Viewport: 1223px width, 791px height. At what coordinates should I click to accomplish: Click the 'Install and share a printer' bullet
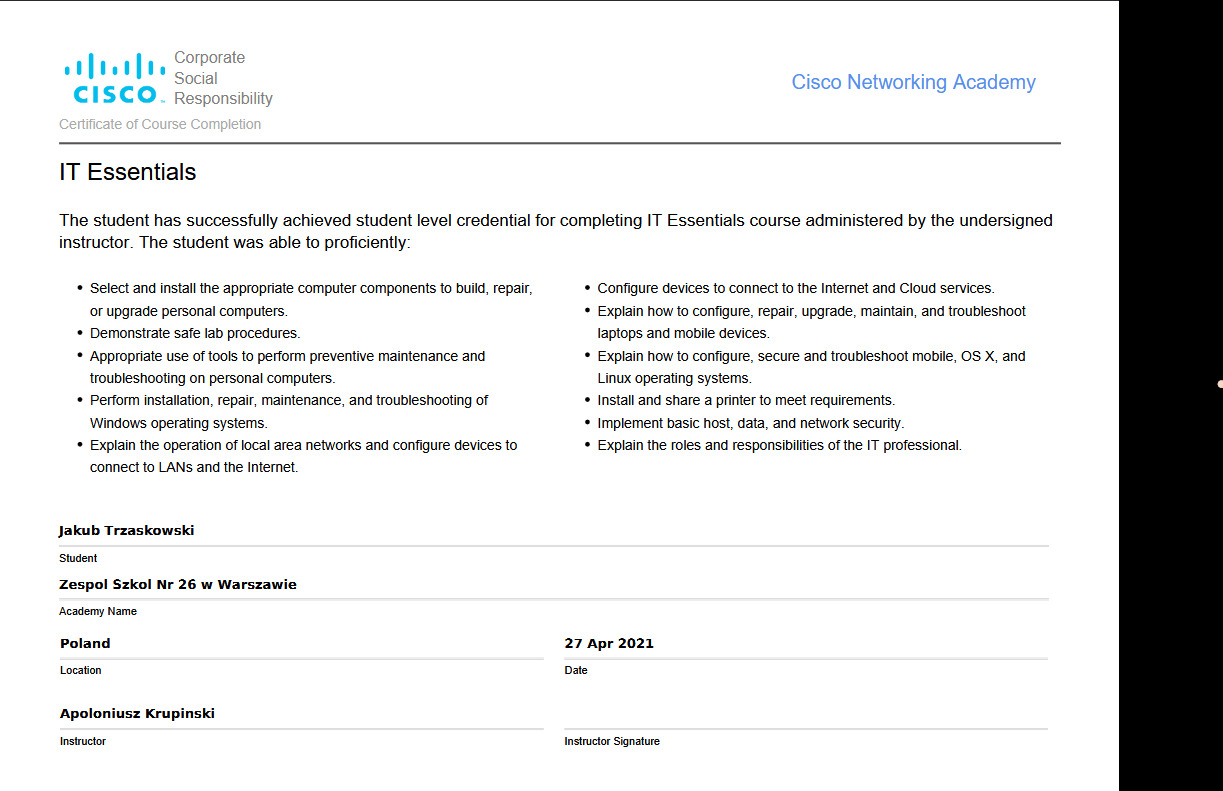tap(746, 401)
